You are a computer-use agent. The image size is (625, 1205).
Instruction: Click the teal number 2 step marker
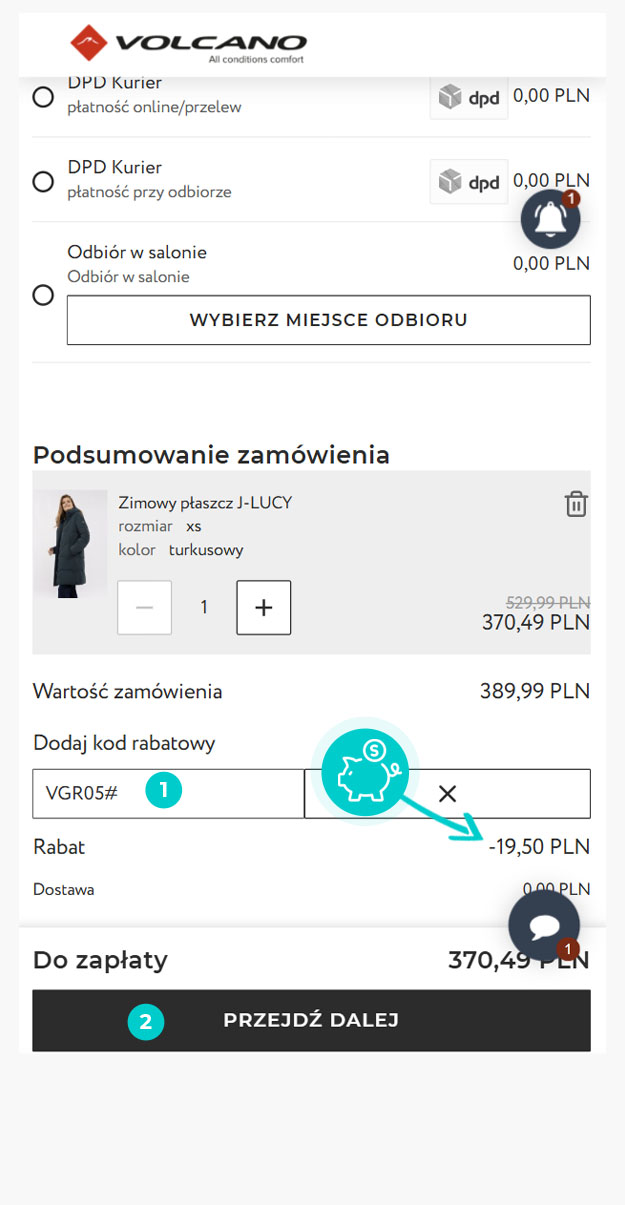pyautogui.click(x=146, y=1022)
